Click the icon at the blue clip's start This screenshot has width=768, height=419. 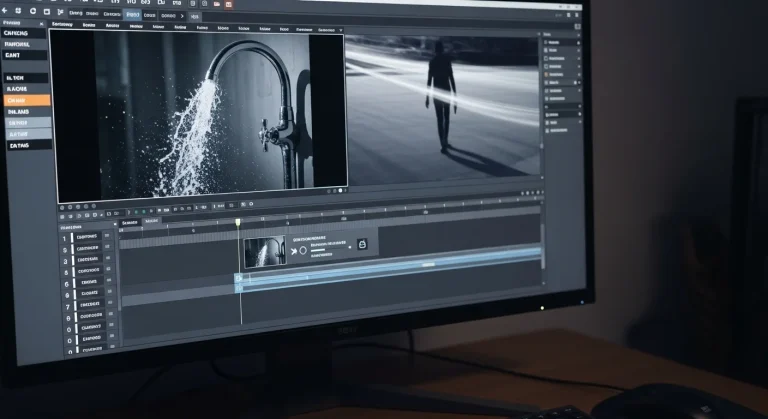[239, 278]
